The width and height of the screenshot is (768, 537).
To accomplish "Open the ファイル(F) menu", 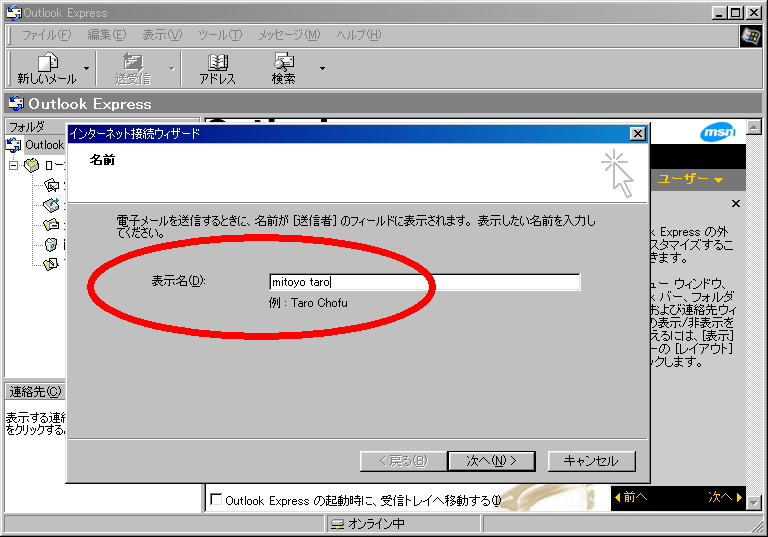I will click(x=47, y=35).
